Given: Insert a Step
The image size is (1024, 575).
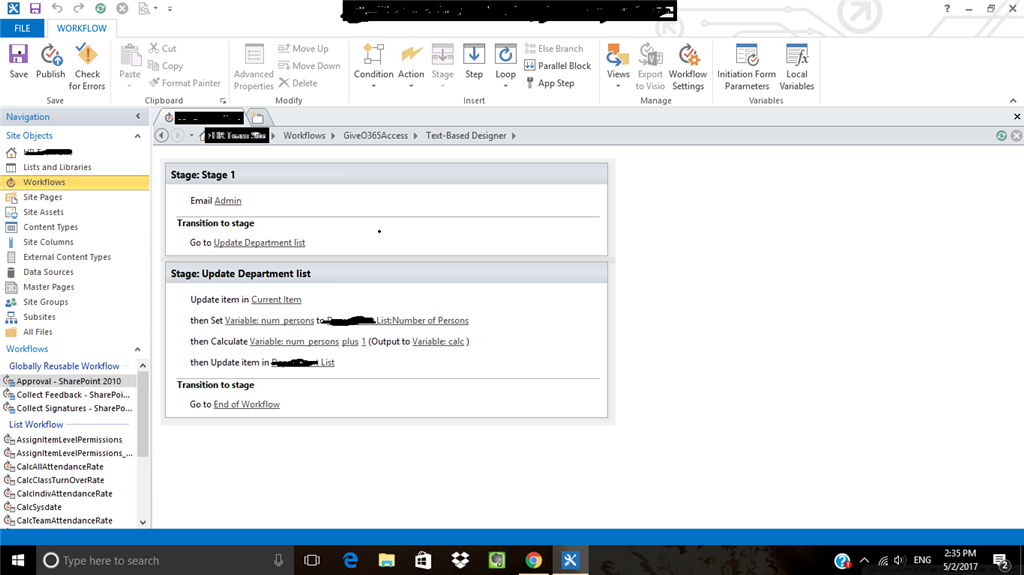Looking at the screenshot, I should click(474, 62).
